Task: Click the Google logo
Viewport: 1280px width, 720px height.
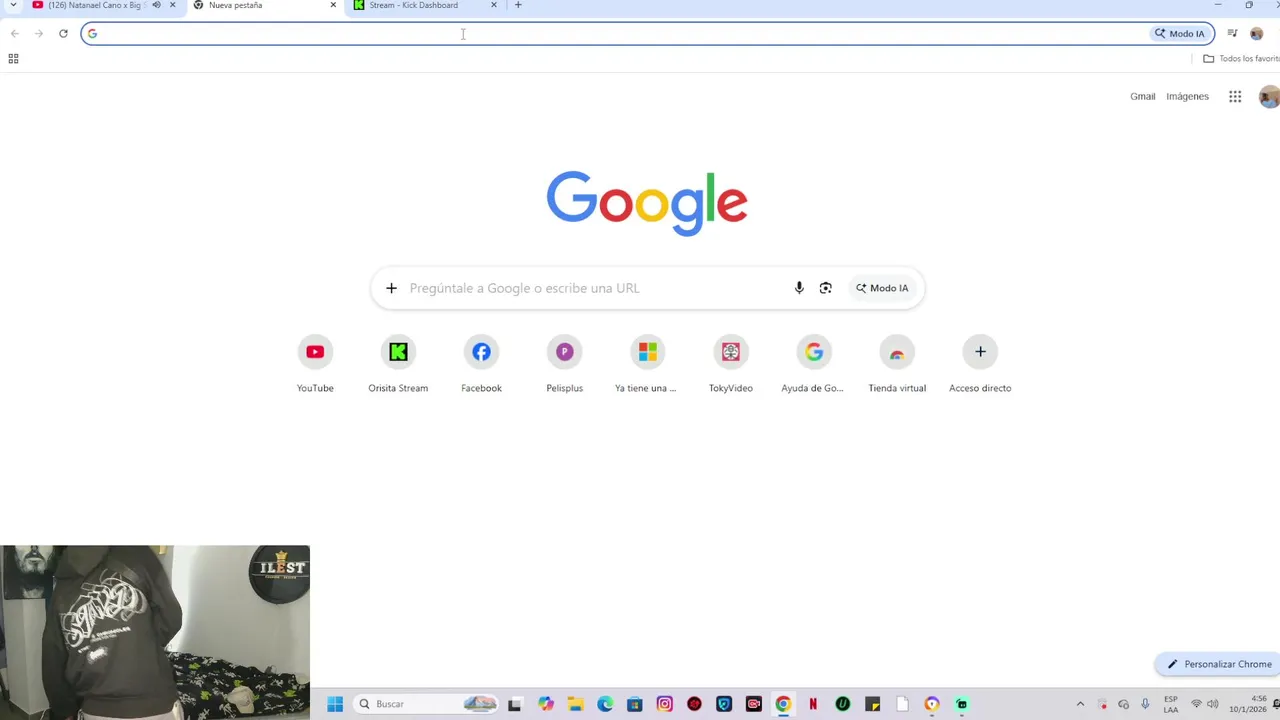Action: tap(647, 203)
